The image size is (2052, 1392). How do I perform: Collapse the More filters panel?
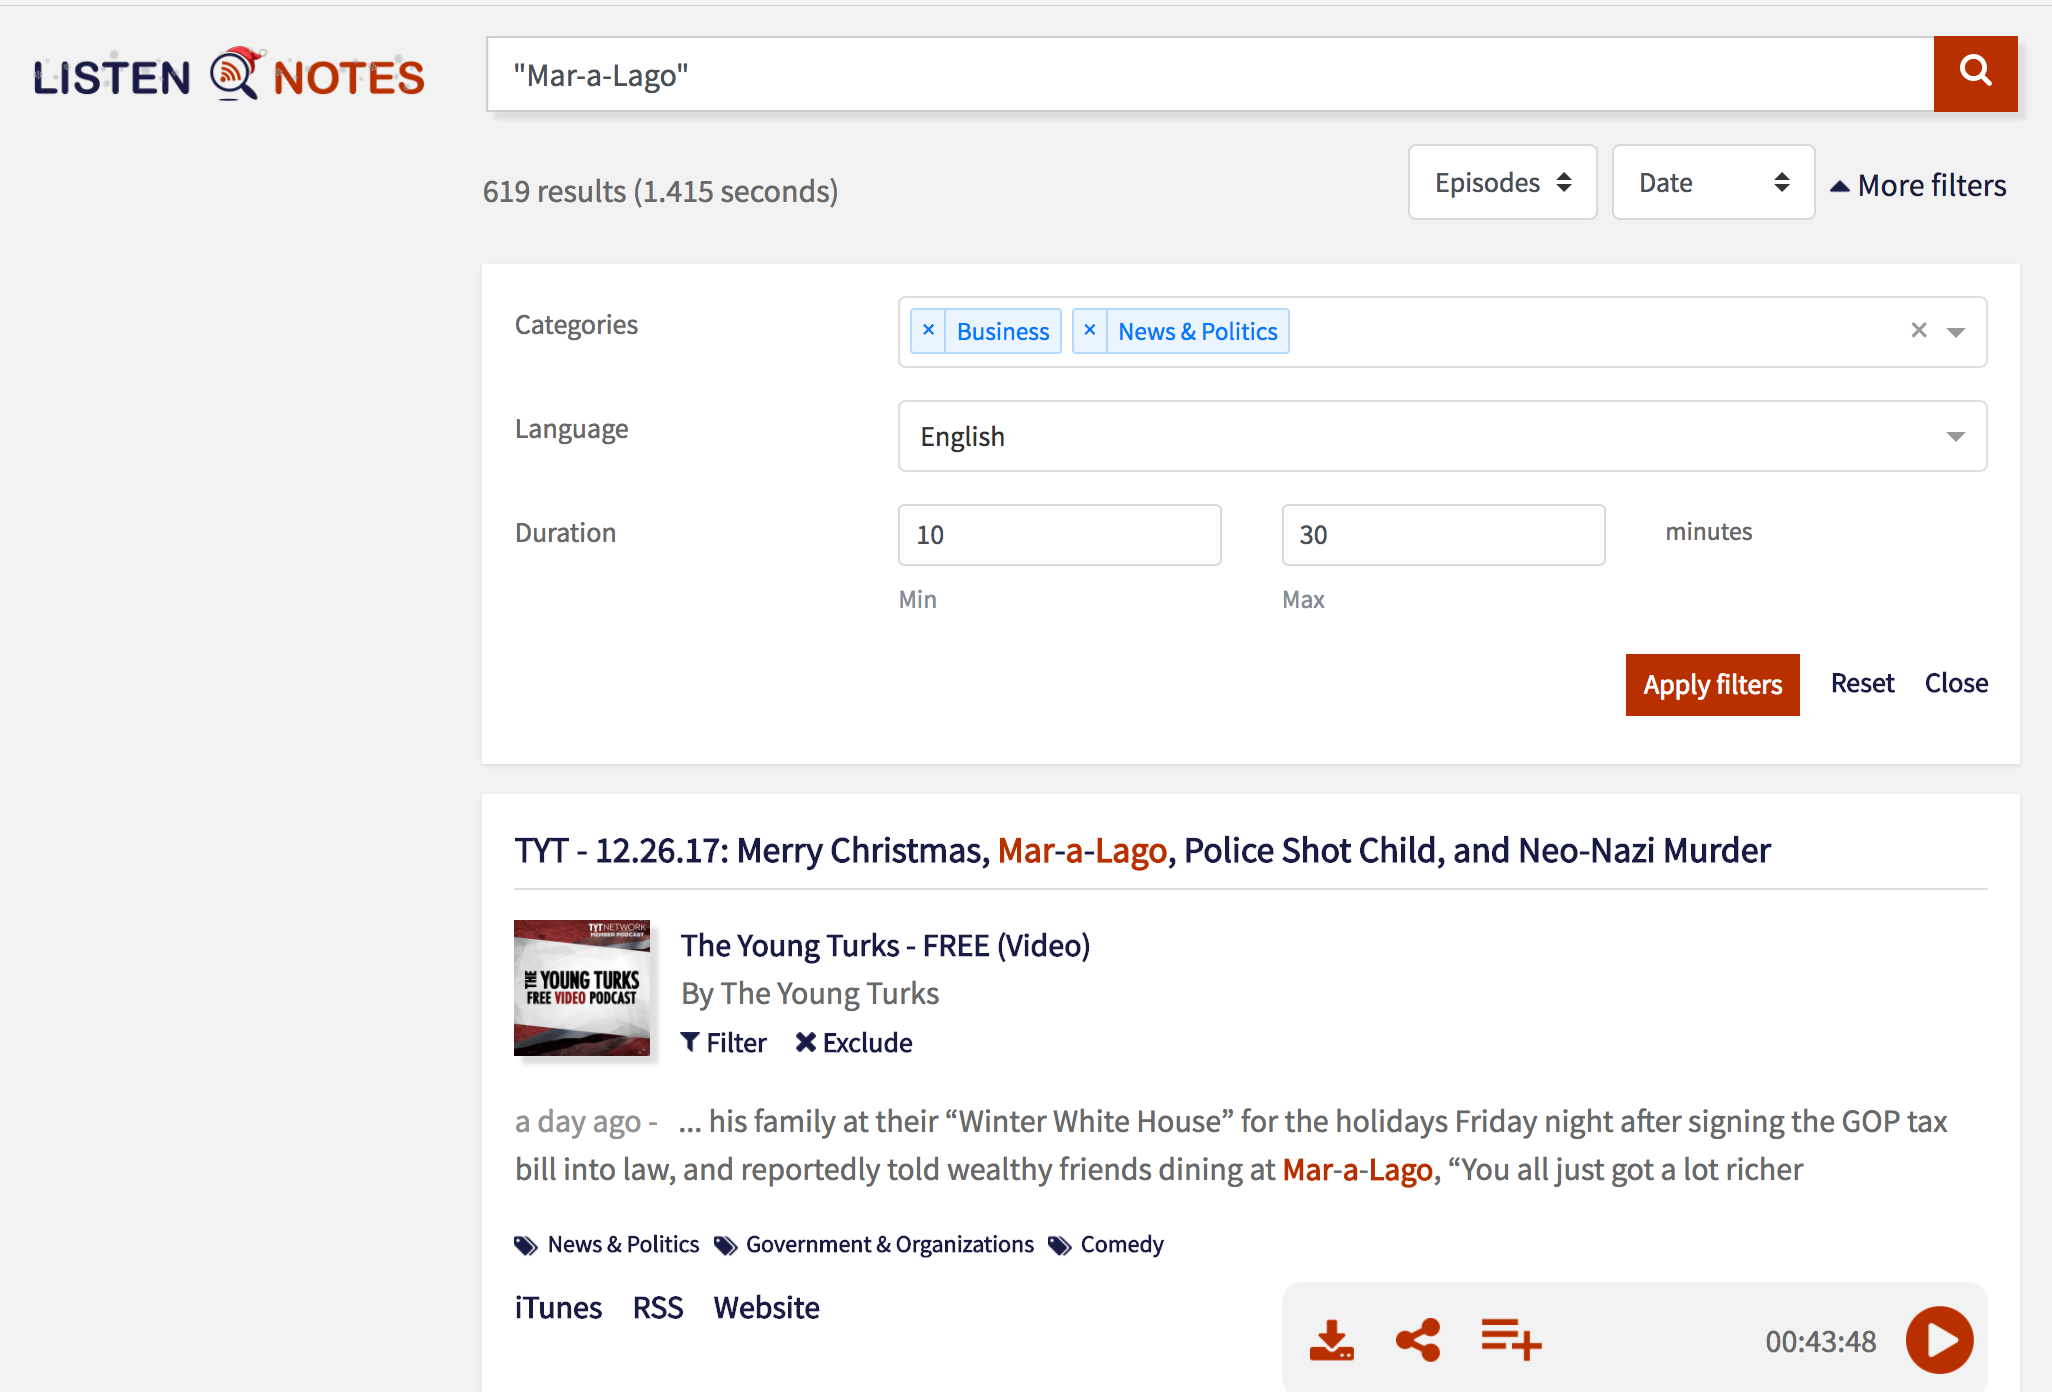1918,186
